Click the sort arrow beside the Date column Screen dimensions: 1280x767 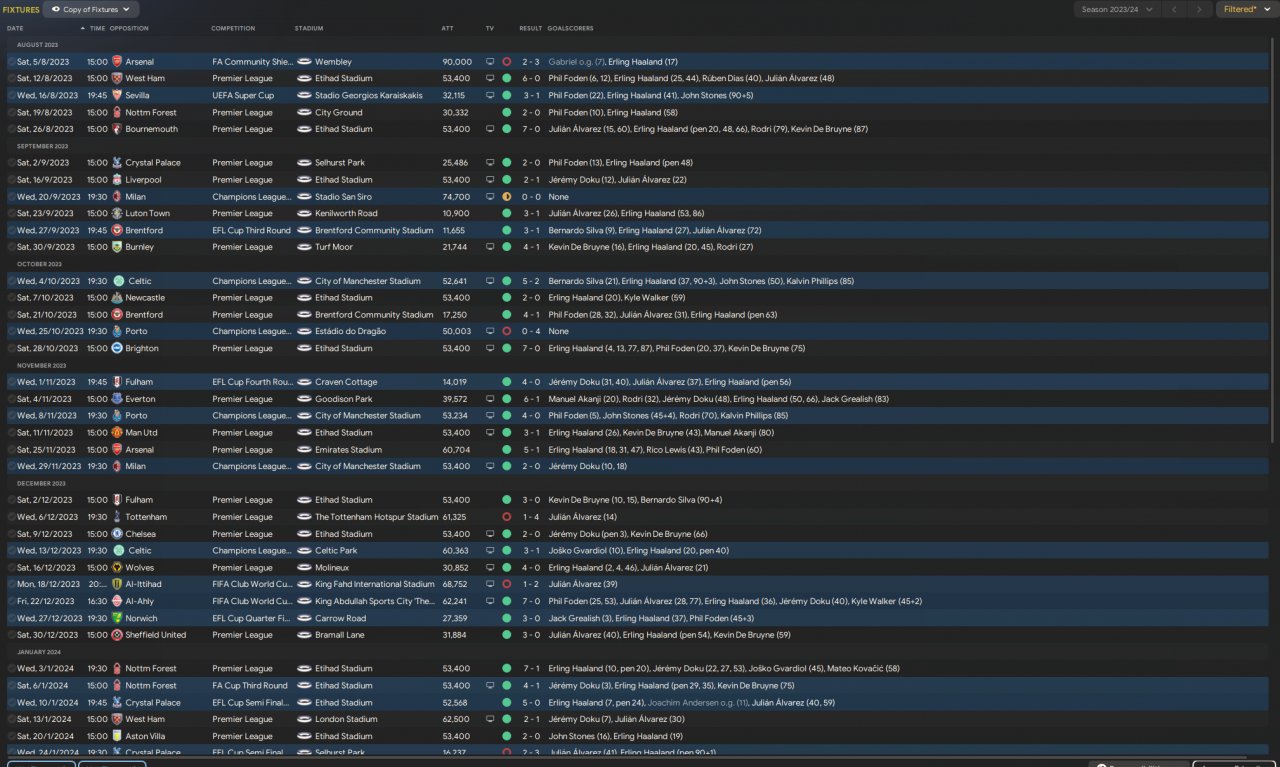tap(83, 29)
